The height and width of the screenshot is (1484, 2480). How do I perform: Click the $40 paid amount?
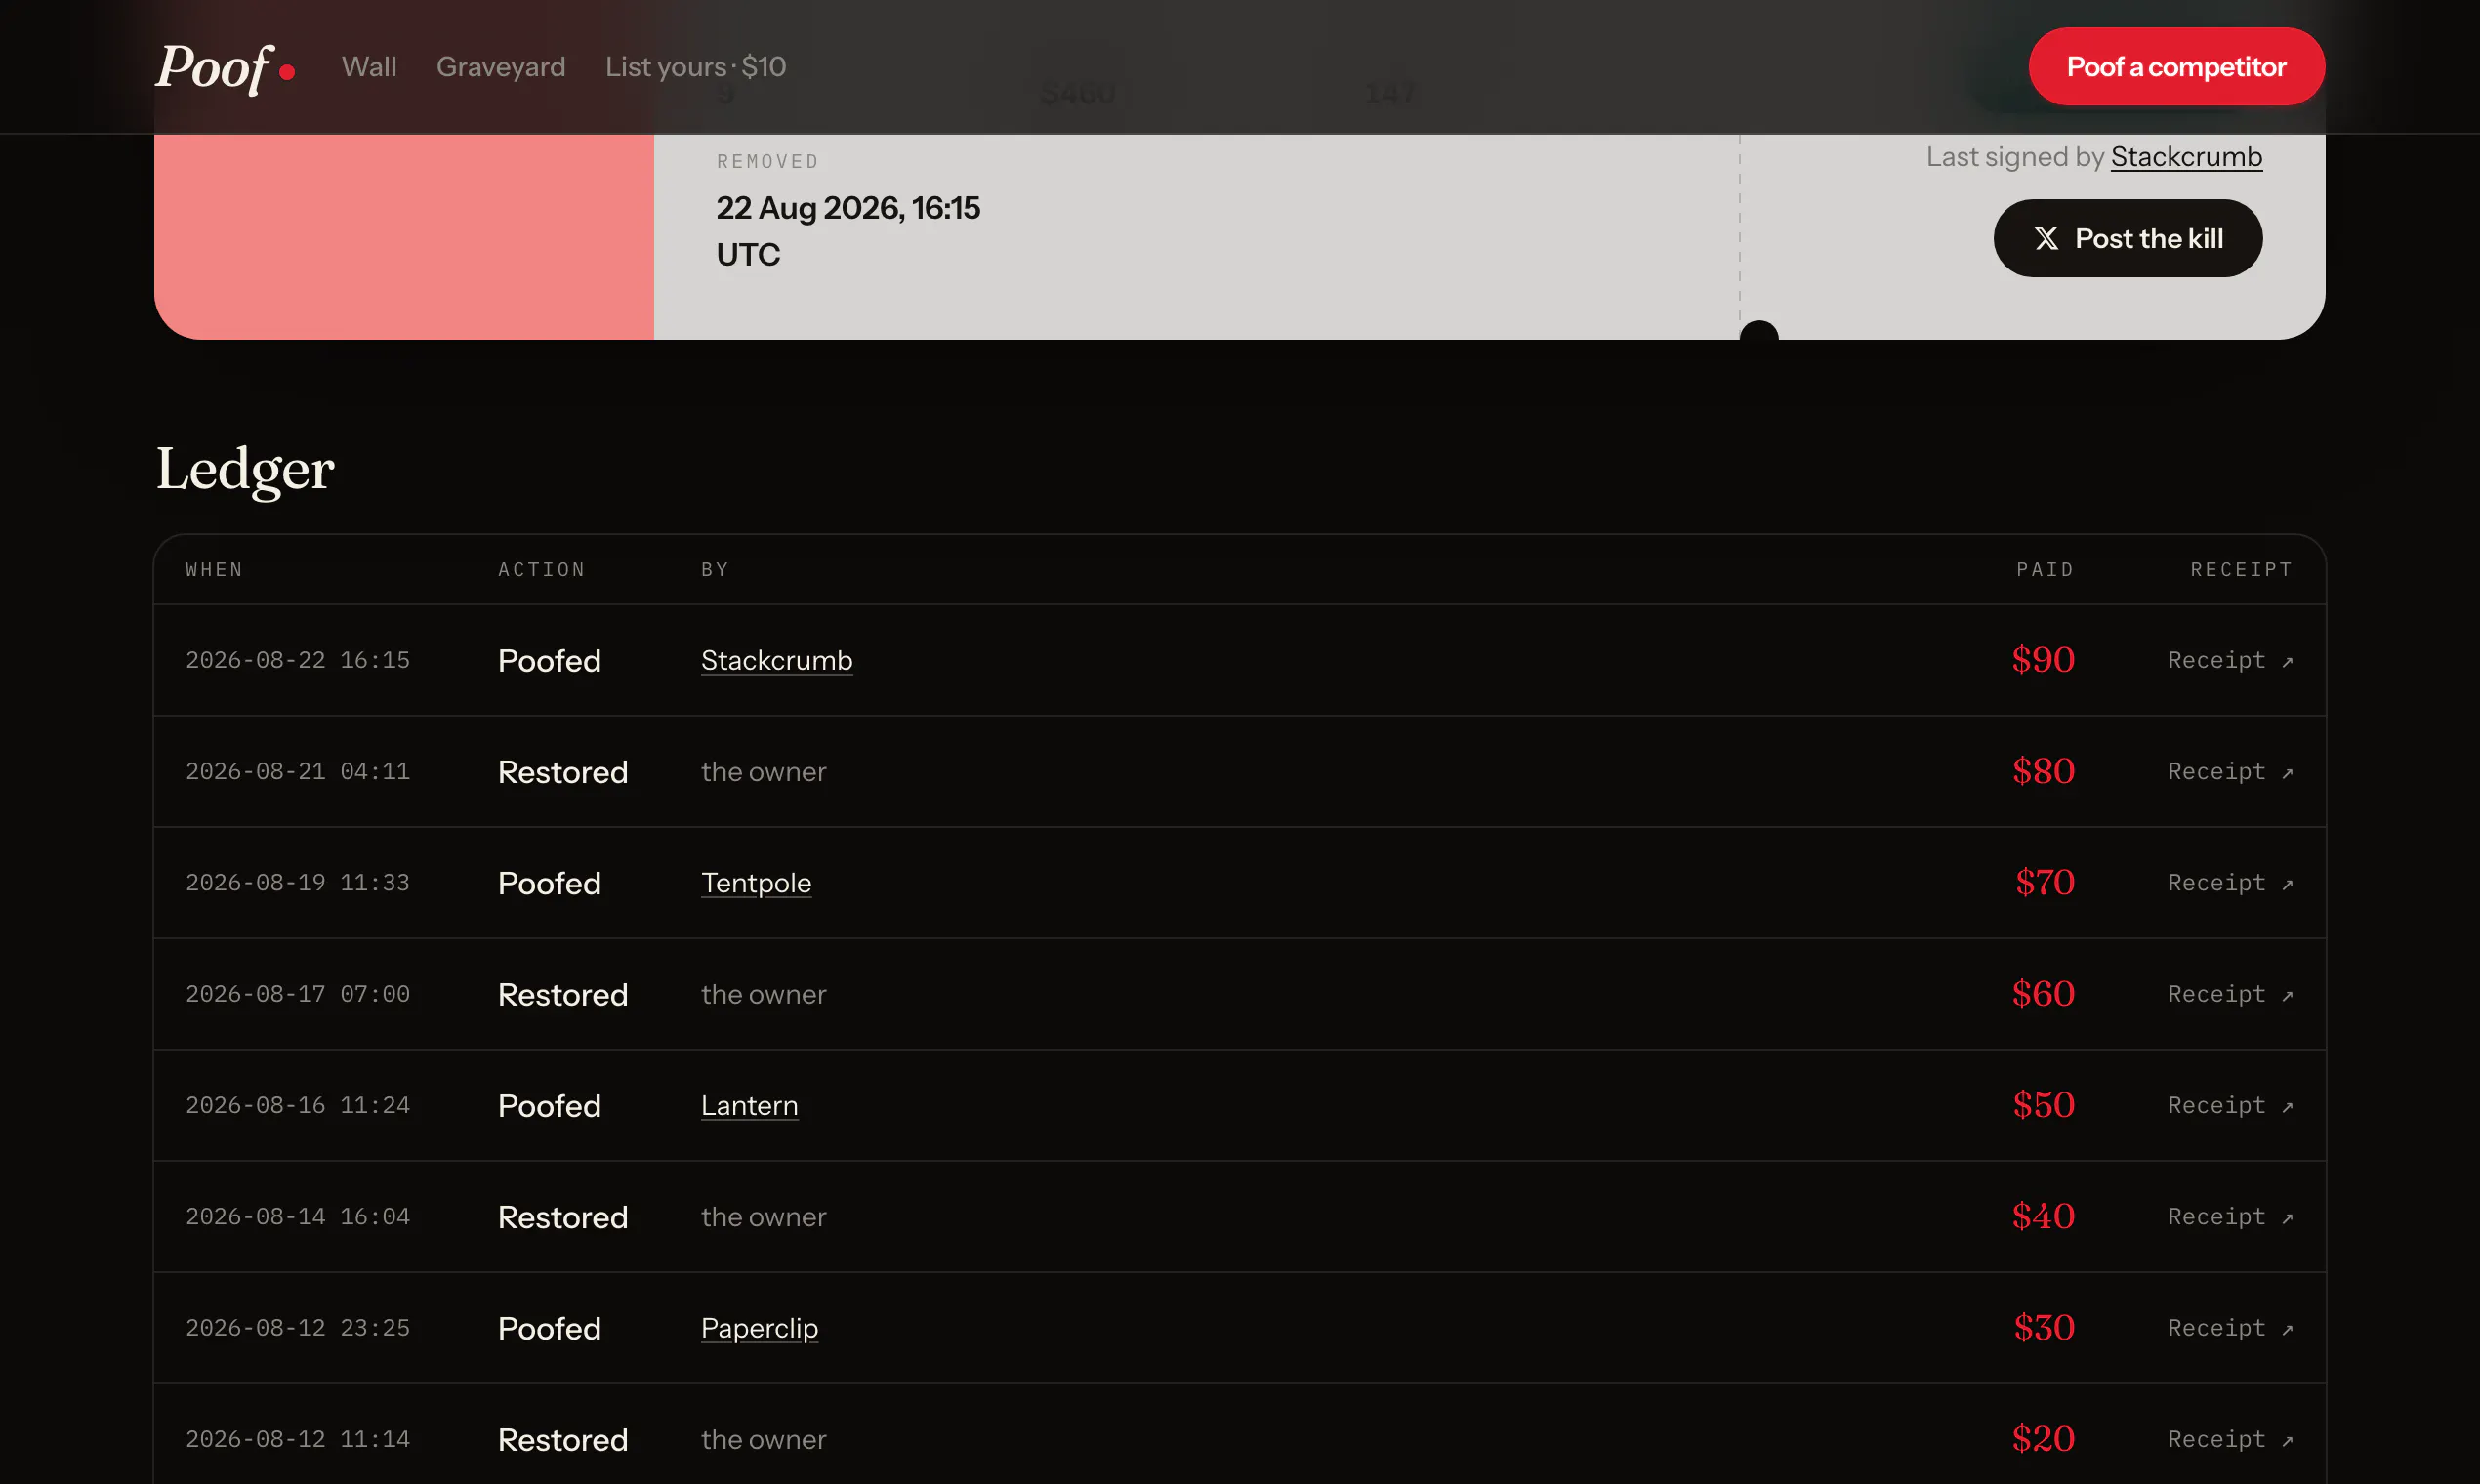(x=2043, y=1216)
